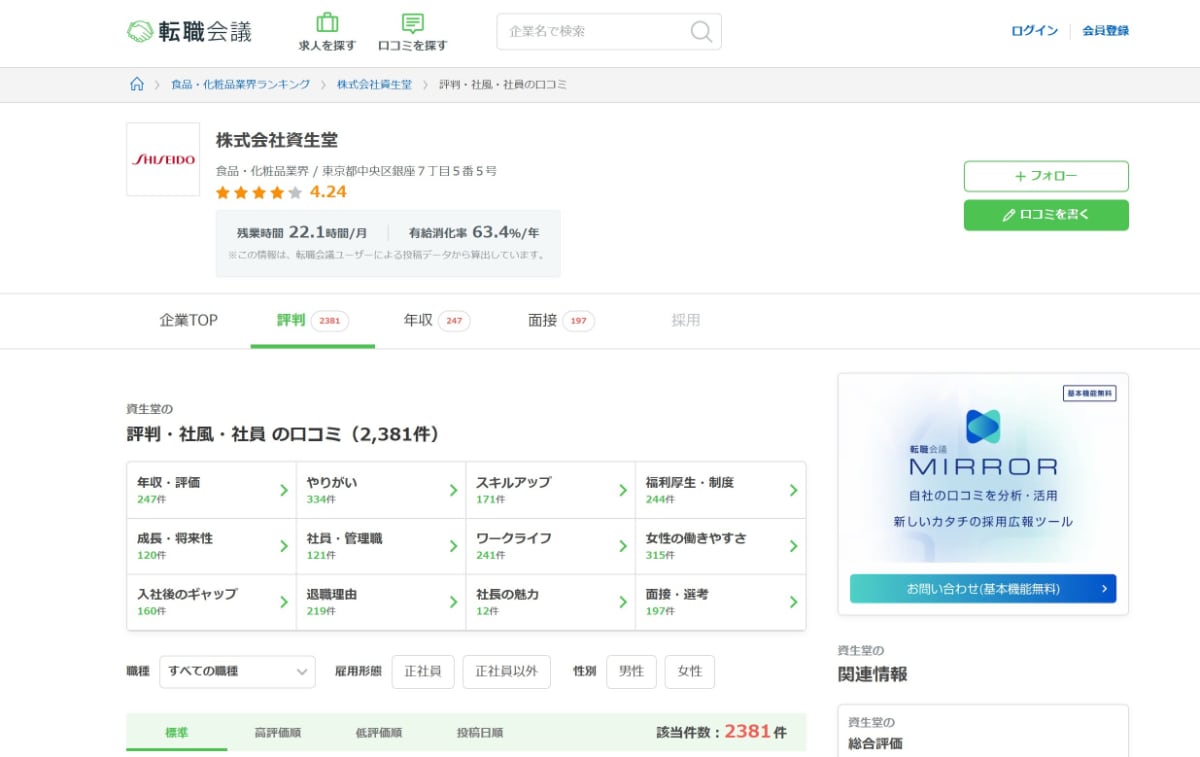Screen dimensions: 1200x757
Task: Click the search magnifier icon
Action: coord(701,32)
